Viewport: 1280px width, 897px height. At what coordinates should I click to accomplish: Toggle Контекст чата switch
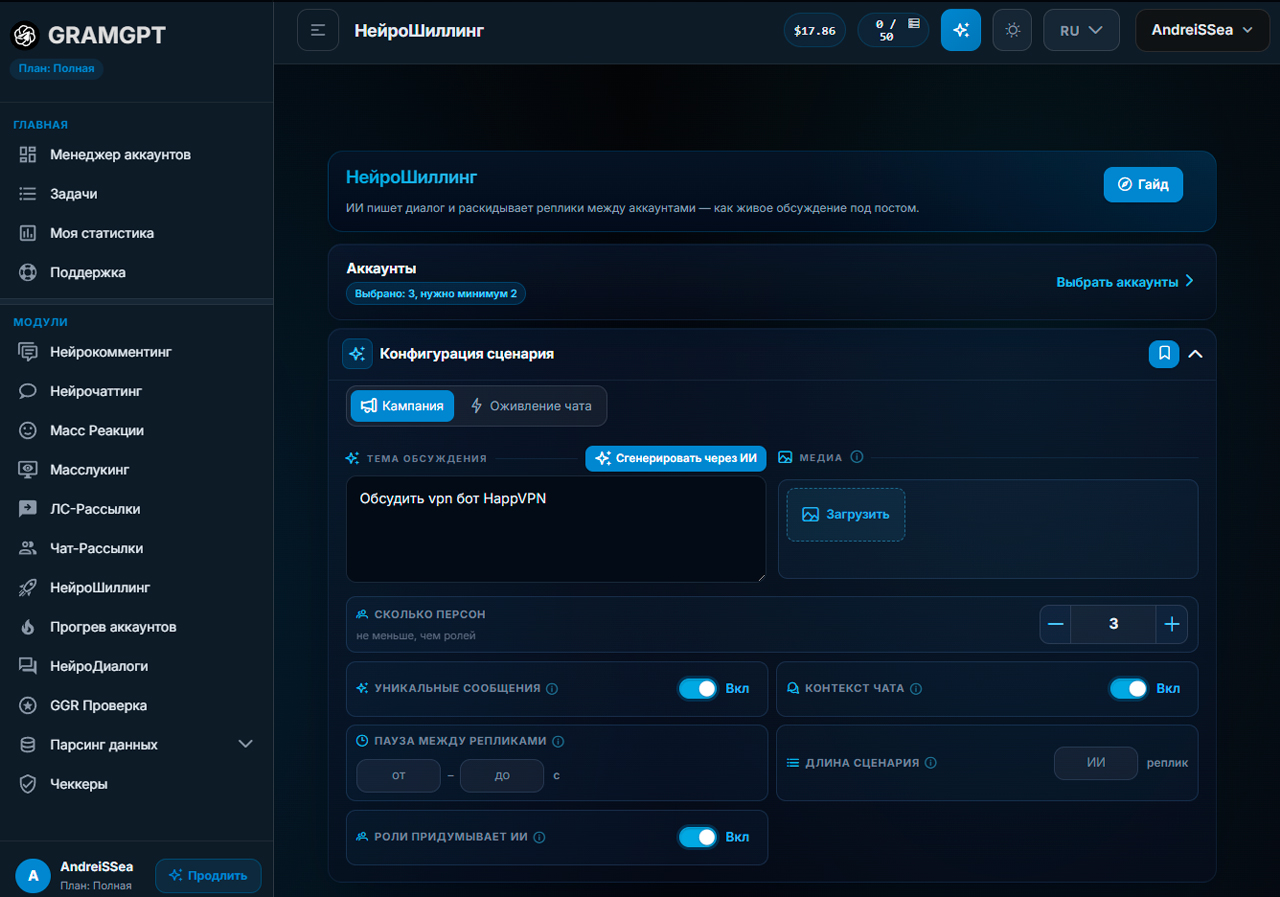pyautogui.click(x=1129, y=688)
